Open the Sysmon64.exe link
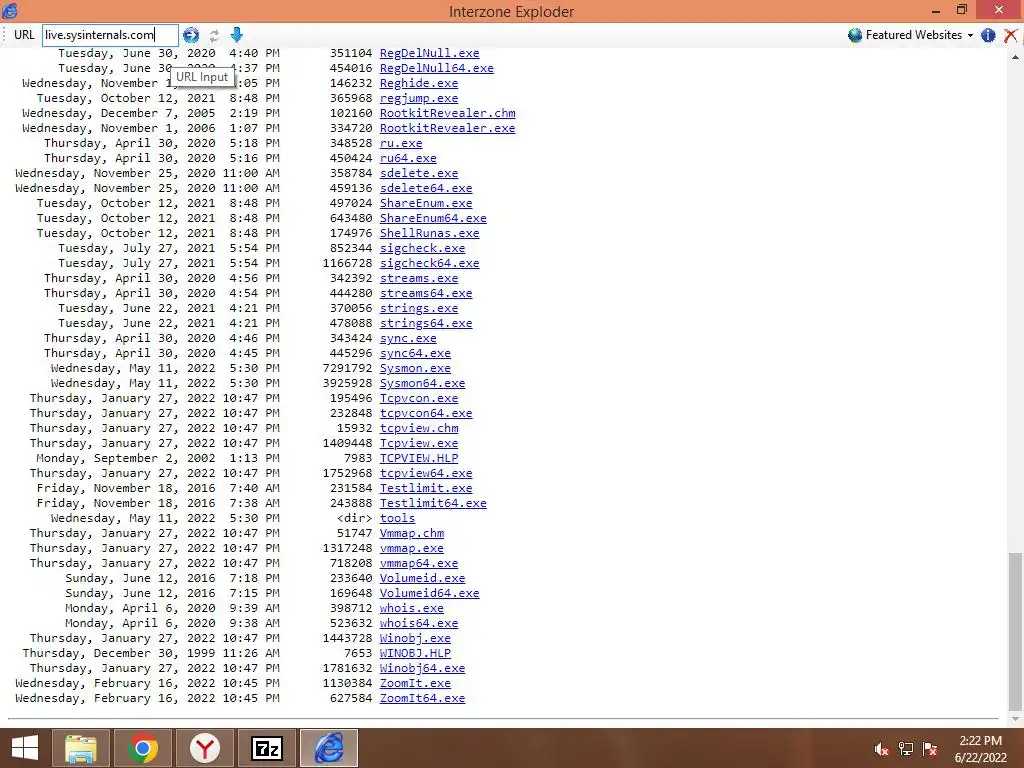 pos(422,383)
